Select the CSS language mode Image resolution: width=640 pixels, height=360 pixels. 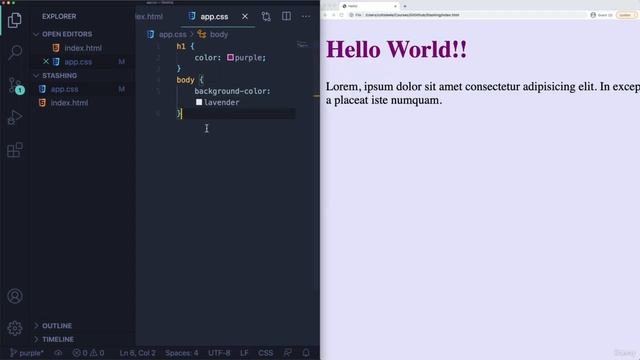click(265, 353)
